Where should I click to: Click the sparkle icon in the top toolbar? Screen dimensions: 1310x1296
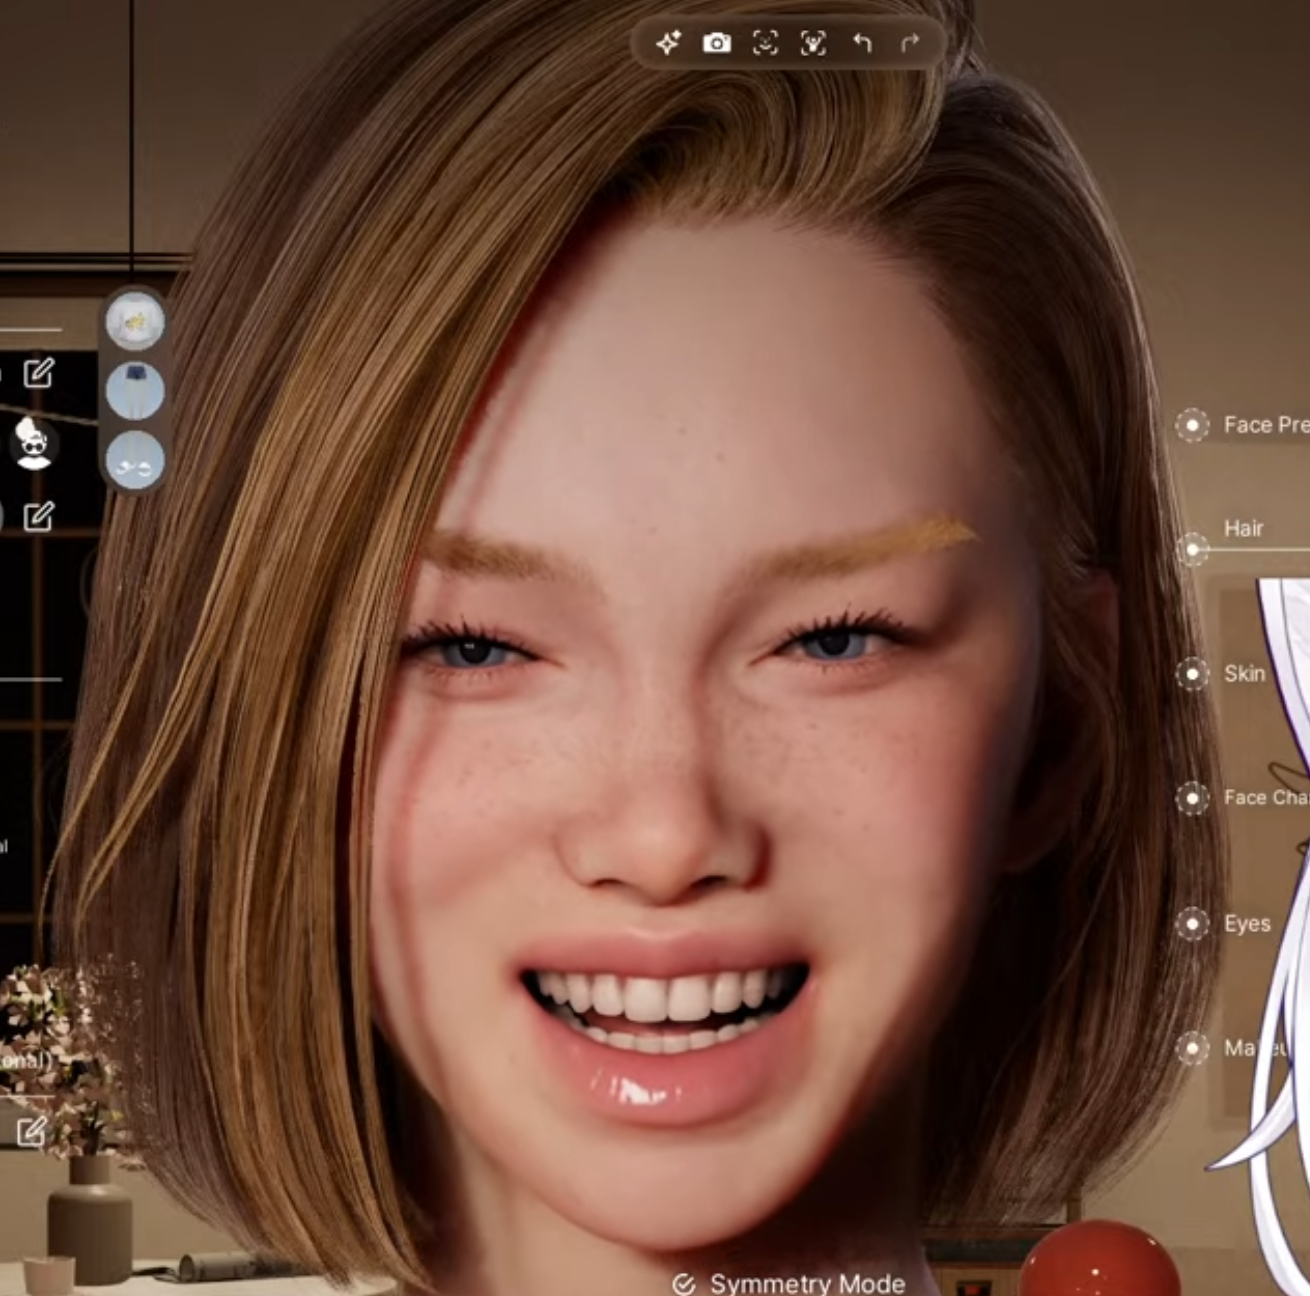click(668, 43)
